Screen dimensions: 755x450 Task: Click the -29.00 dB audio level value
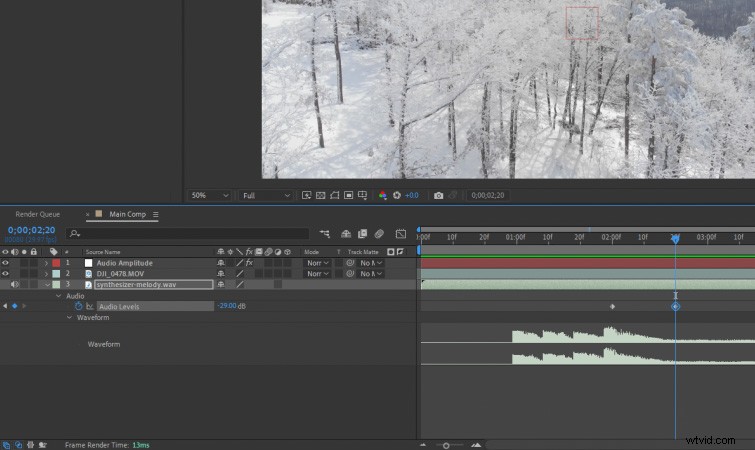(227, 306)
